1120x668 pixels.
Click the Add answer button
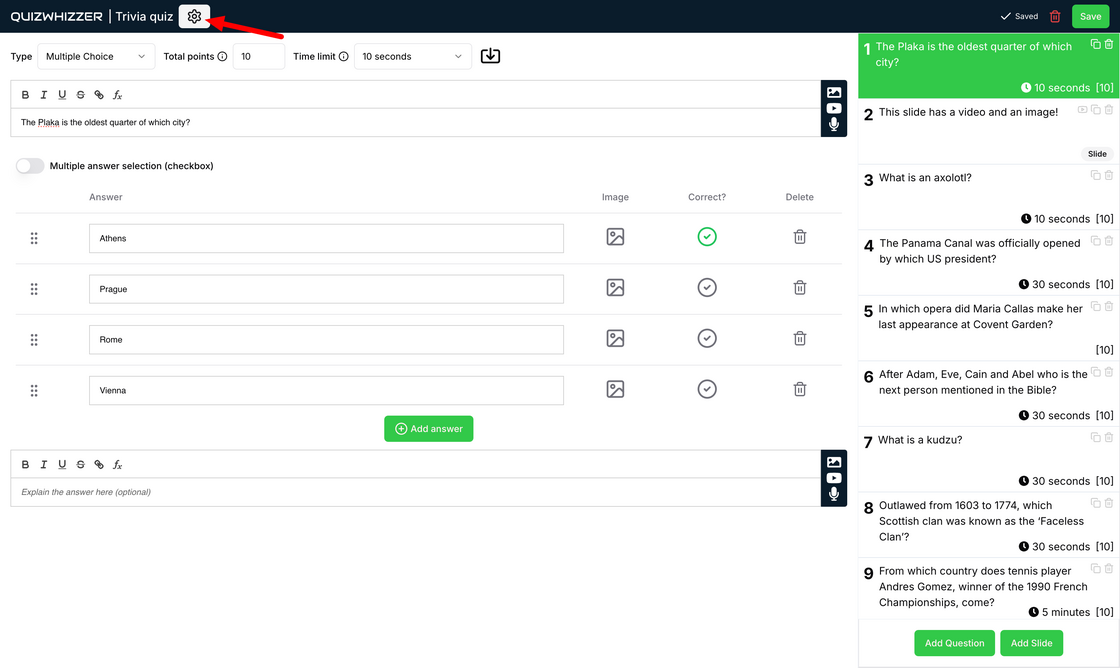coord(428,429)
